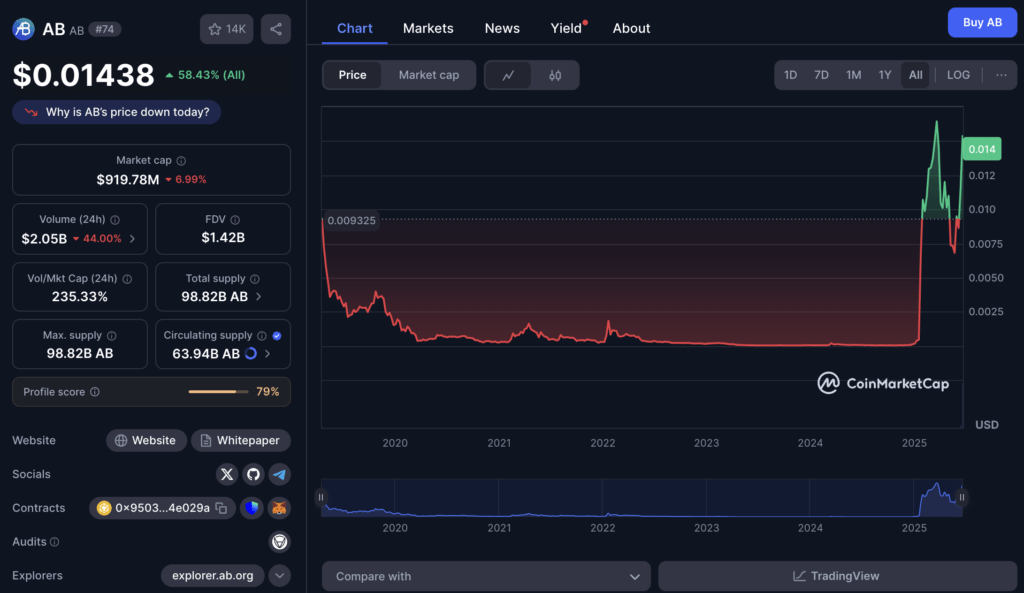
Task: Expand Total supply details chevron
Action: point(259,296)
